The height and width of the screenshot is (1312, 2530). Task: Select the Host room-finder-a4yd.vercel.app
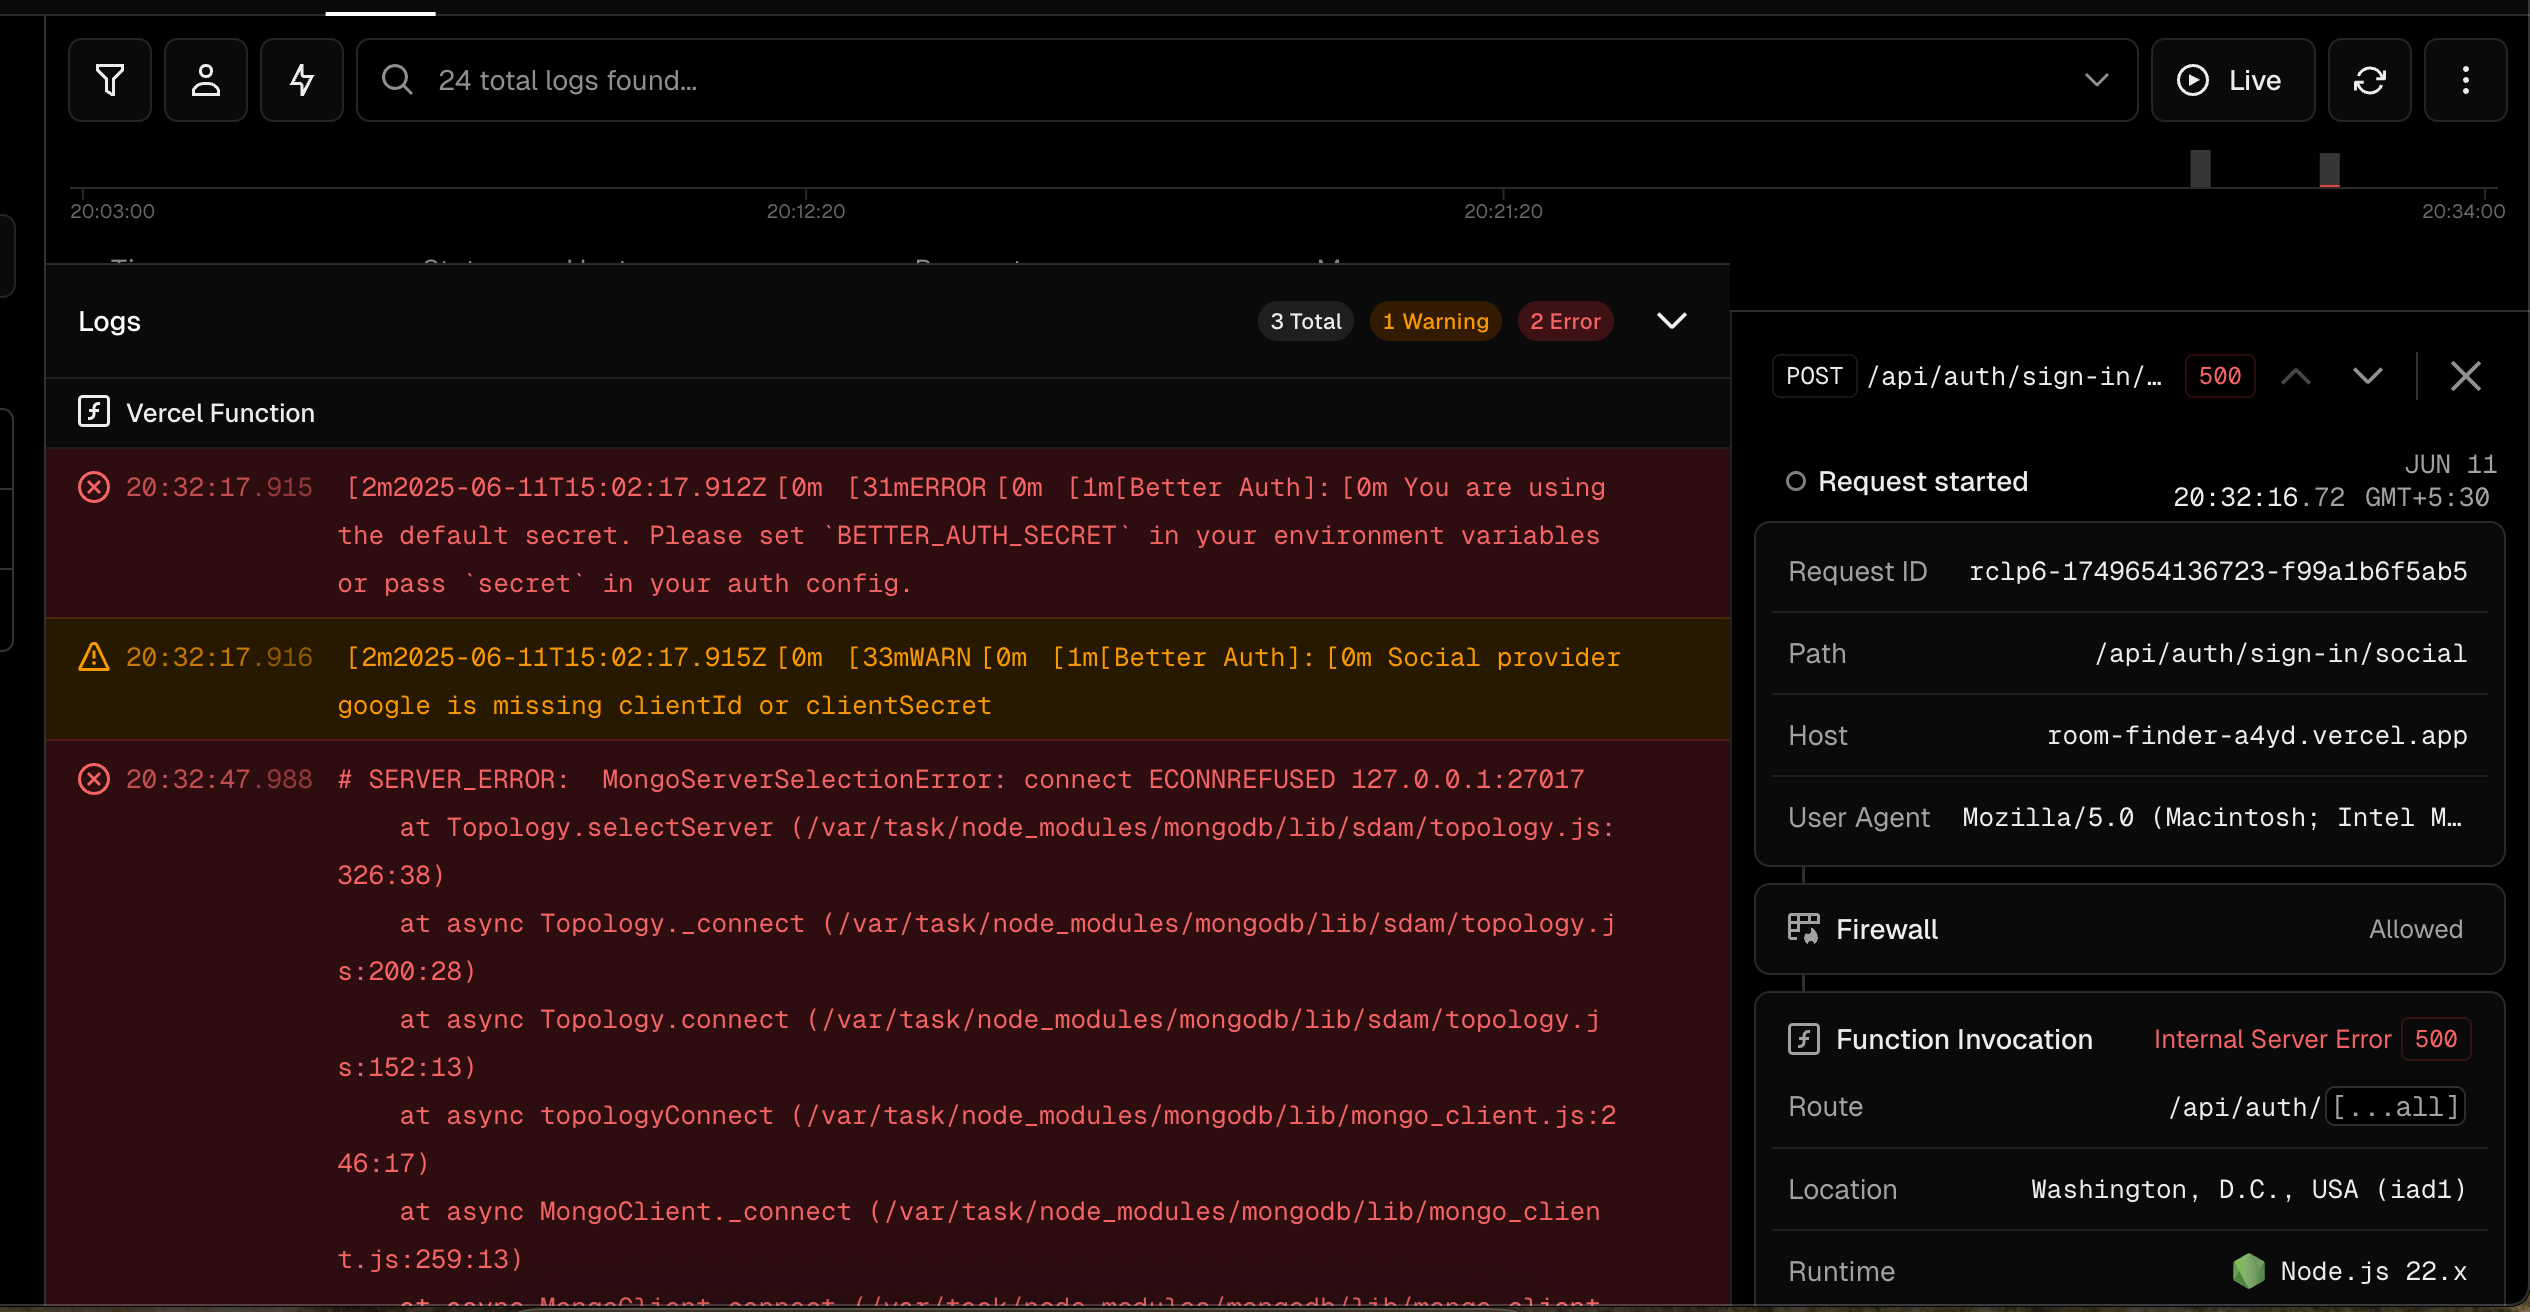coord(2257,735)
